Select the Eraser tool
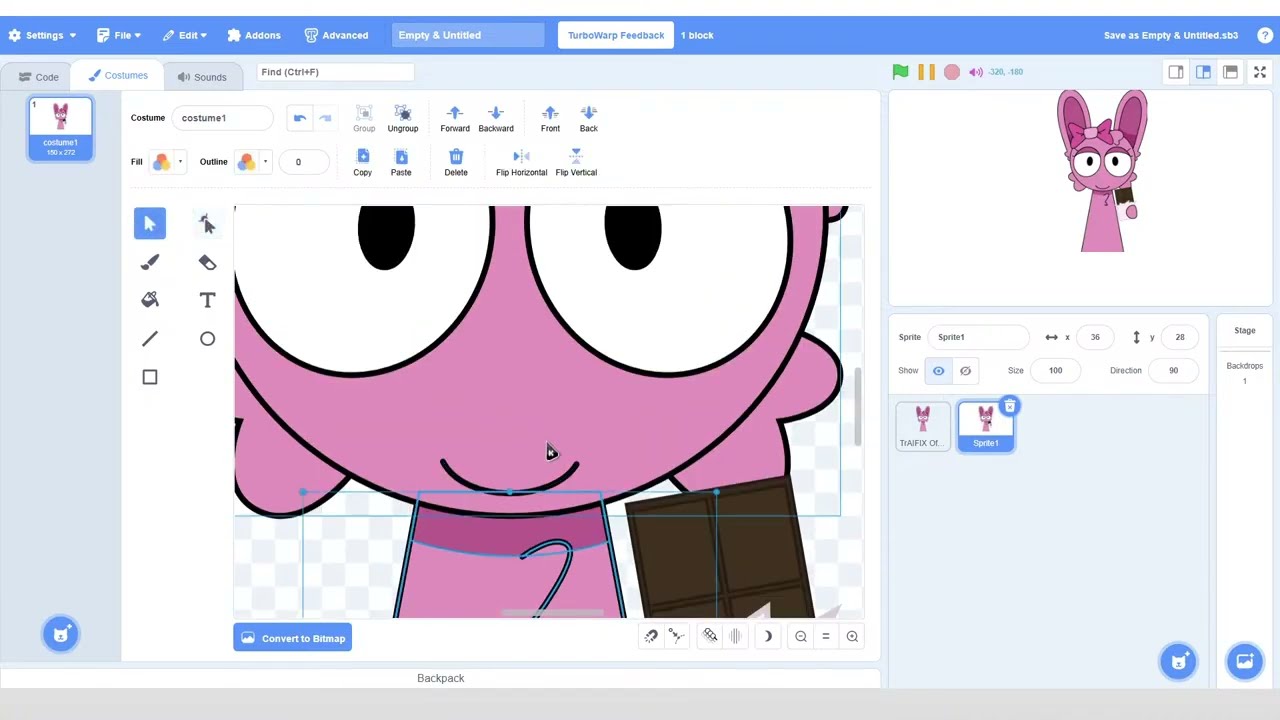 [207, 262]
